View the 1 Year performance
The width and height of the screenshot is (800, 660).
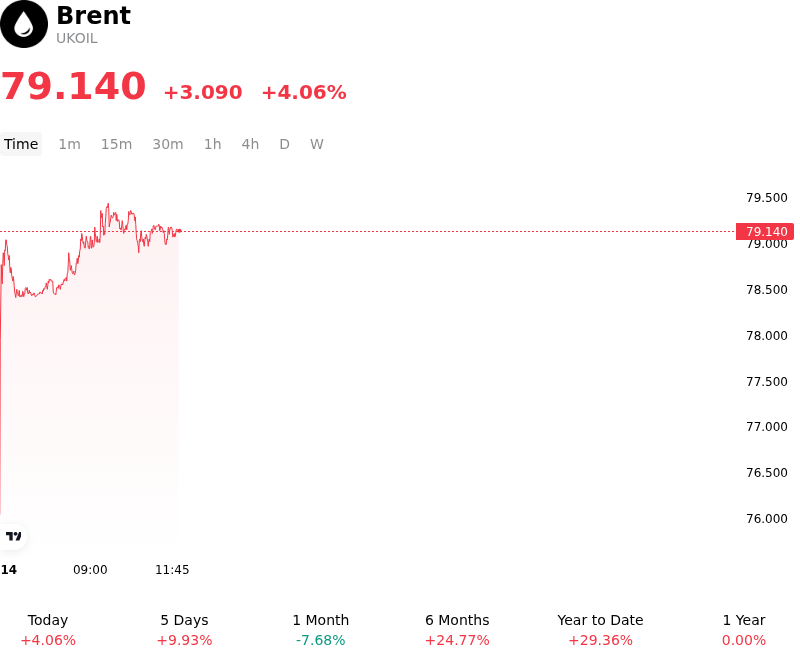point(744,630)
